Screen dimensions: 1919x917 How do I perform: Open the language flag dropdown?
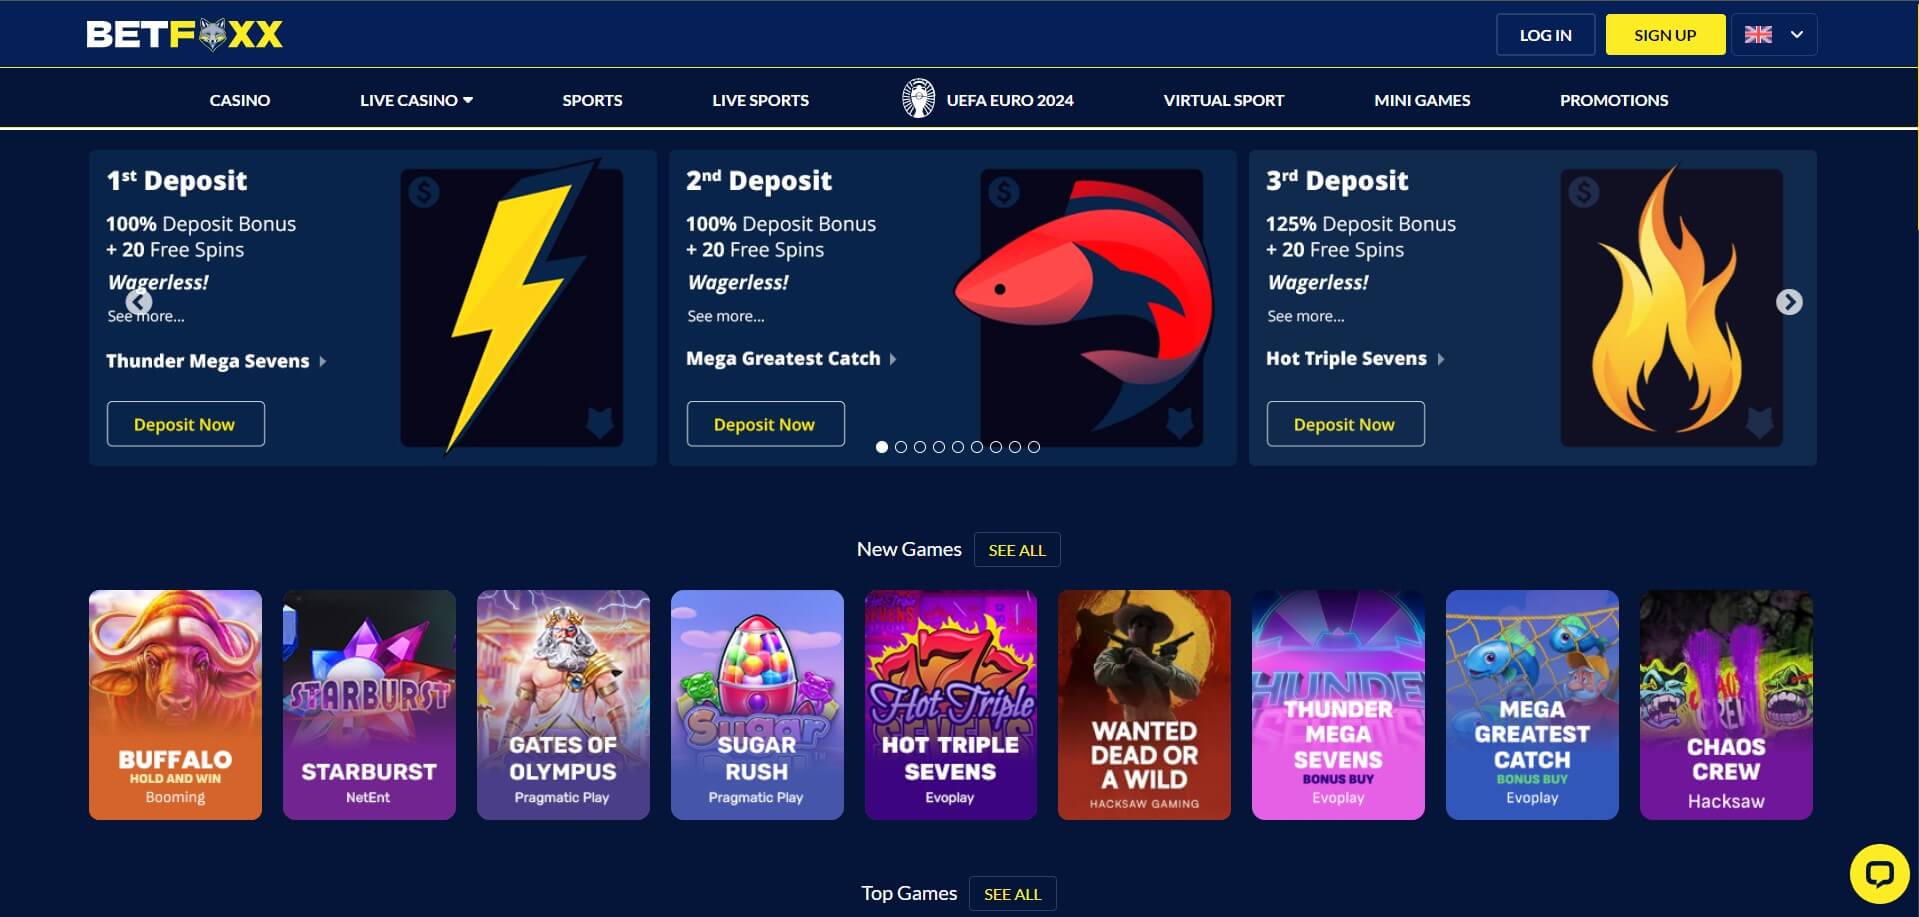[x=1774, y=35]
